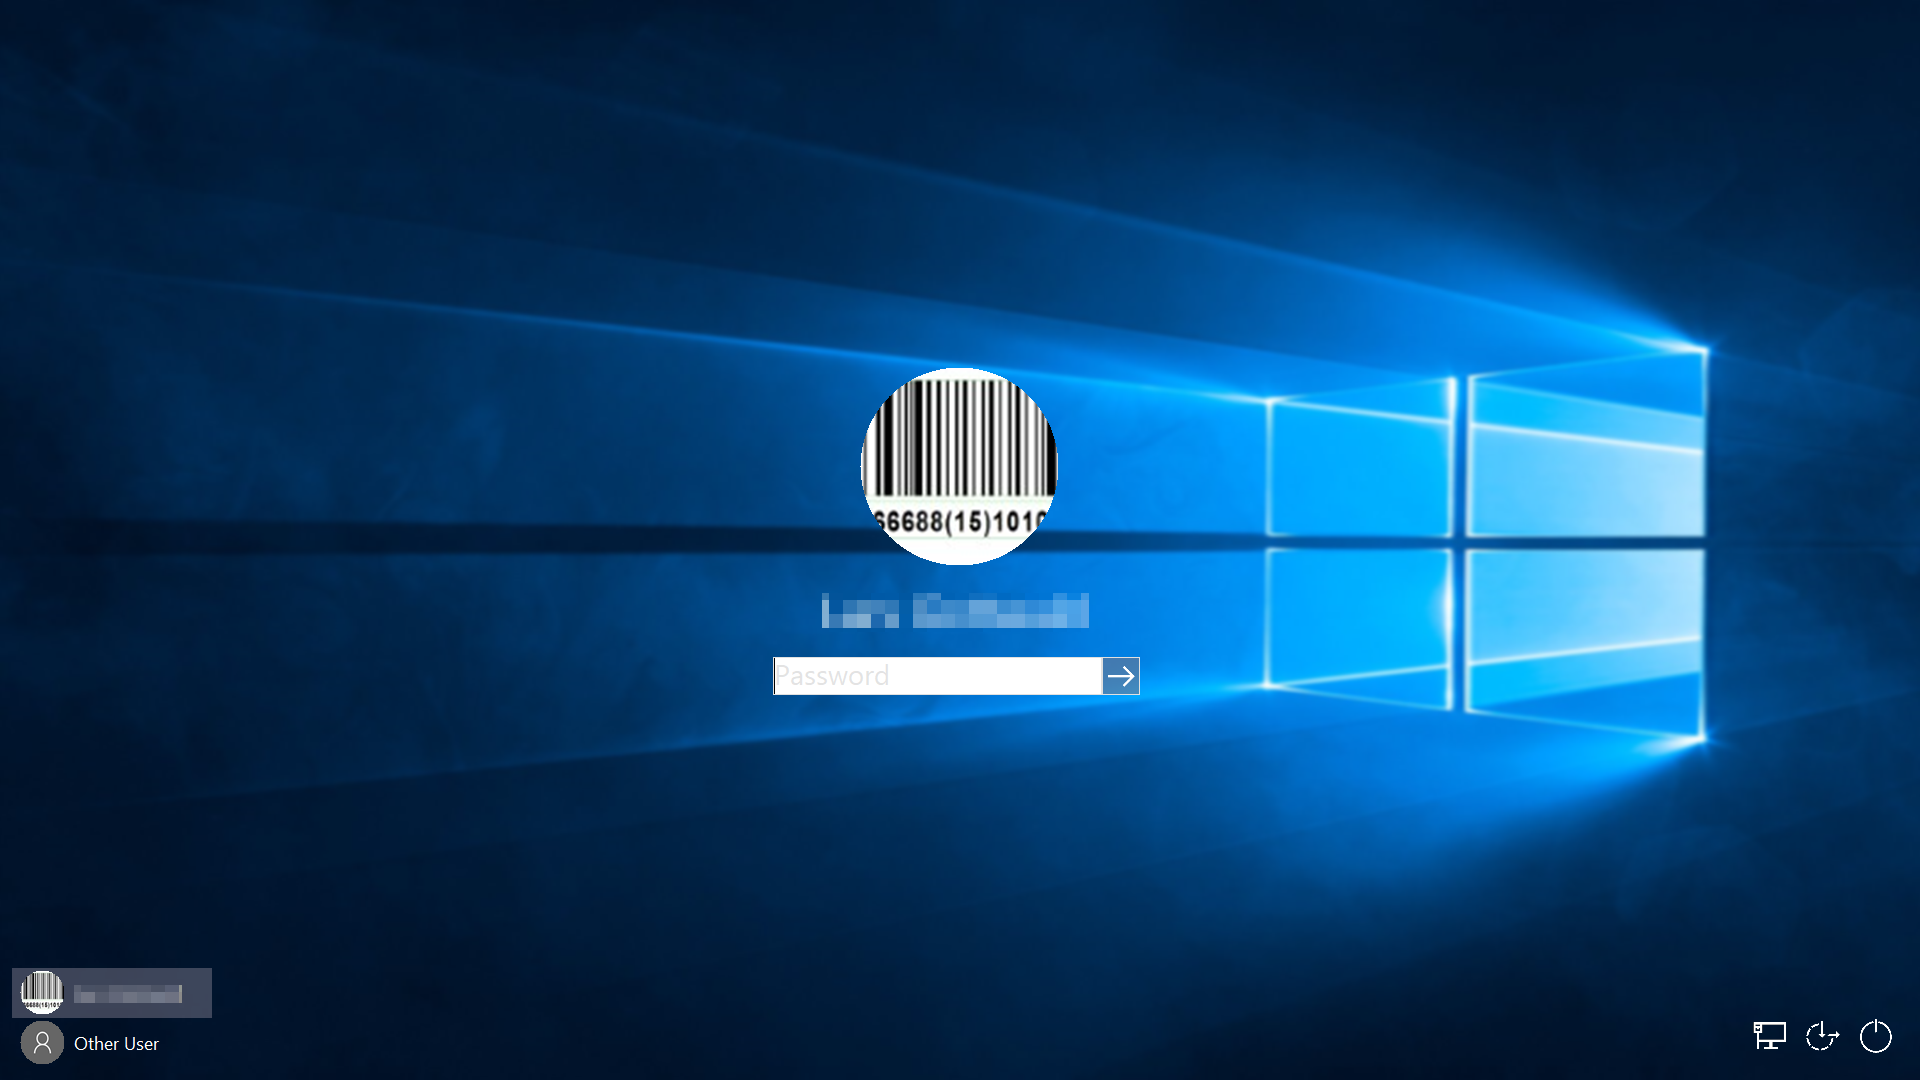Select the Other User label

116,1043
